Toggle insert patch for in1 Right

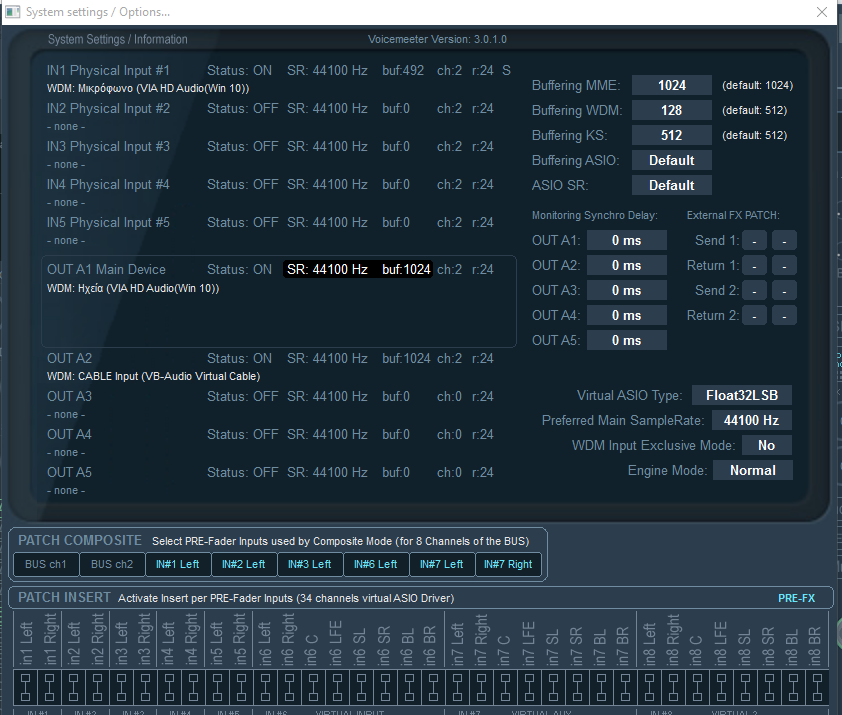pos(49,686)
